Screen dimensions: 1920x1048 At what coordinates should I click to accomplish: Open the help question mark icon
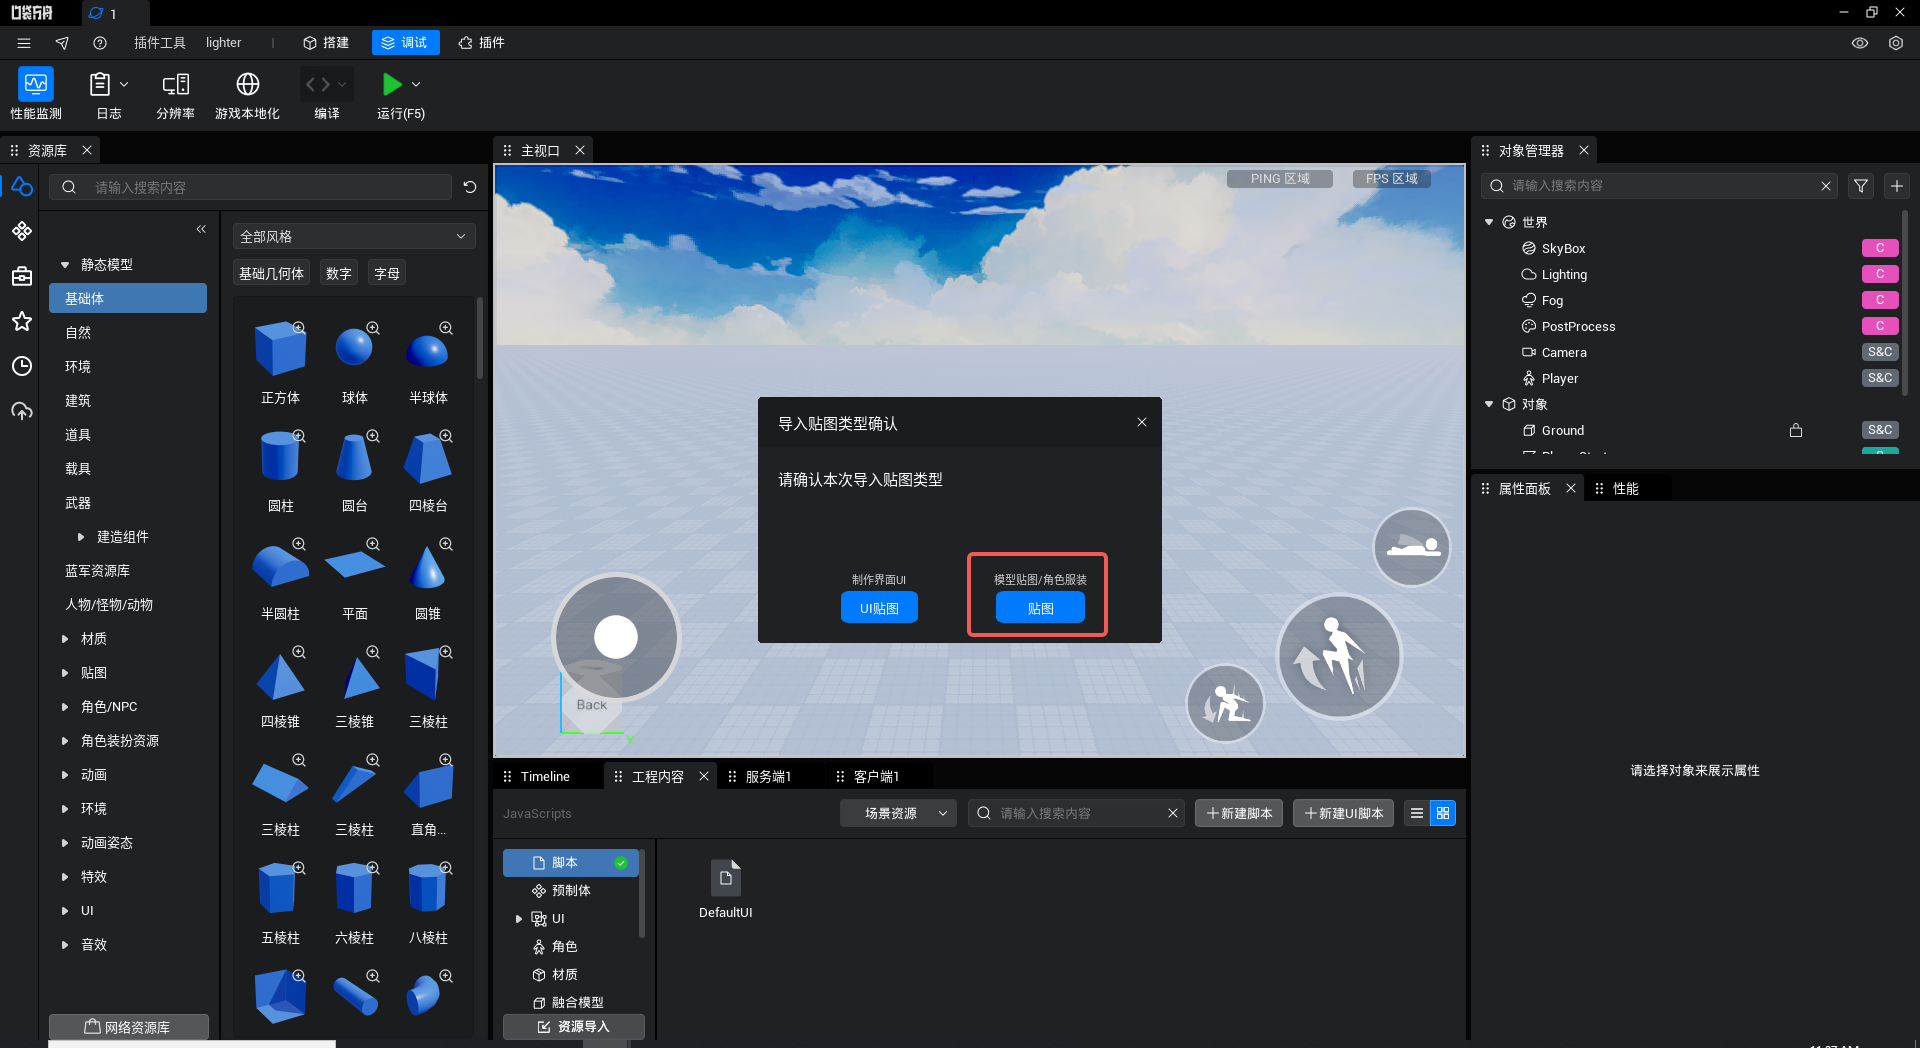(100, 43)
